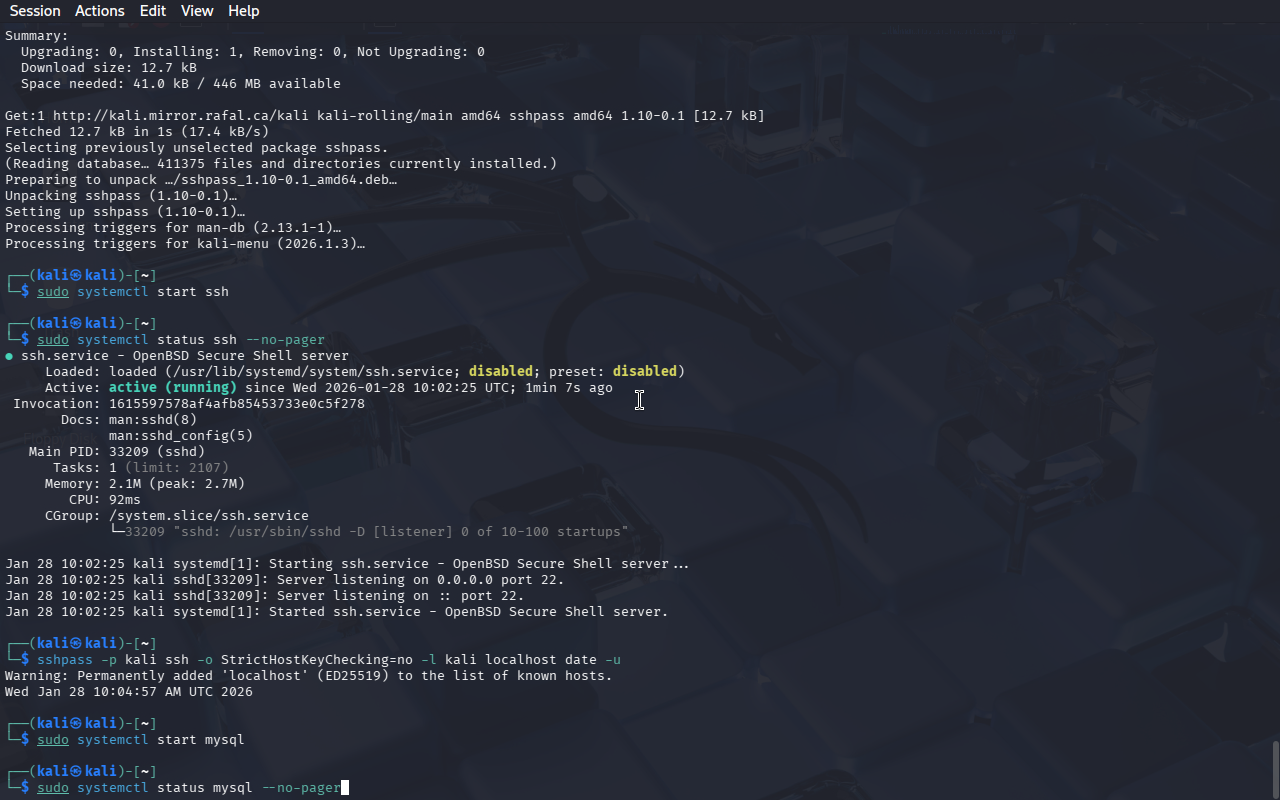Click the green active (running) status text
Screen dimensions: 1280x800
(x=173, y=387)
